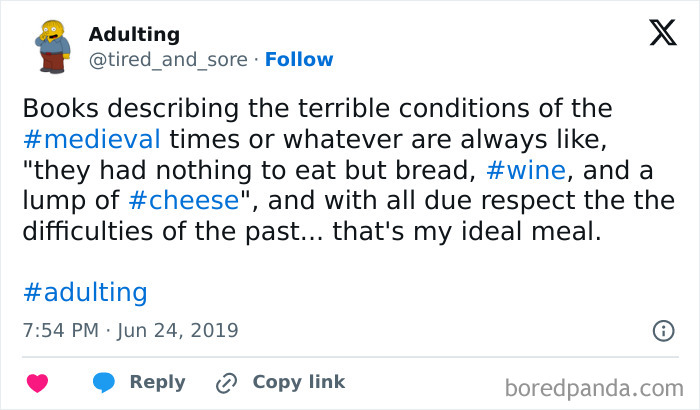Image resolution: width=700 pixels, height=410 pixels.
Task: Click the chain link icon
Action: click(226, 382)
